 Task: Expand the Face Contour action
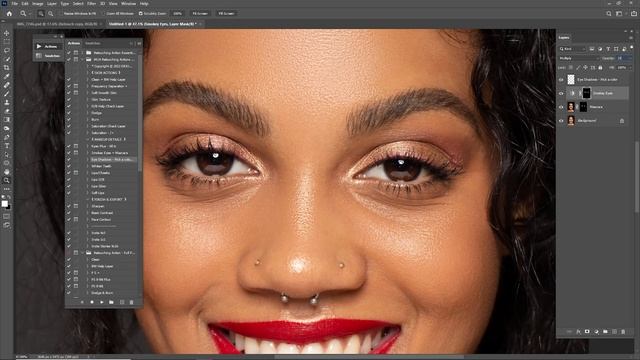pyautogui.click(x=88, y=220)
